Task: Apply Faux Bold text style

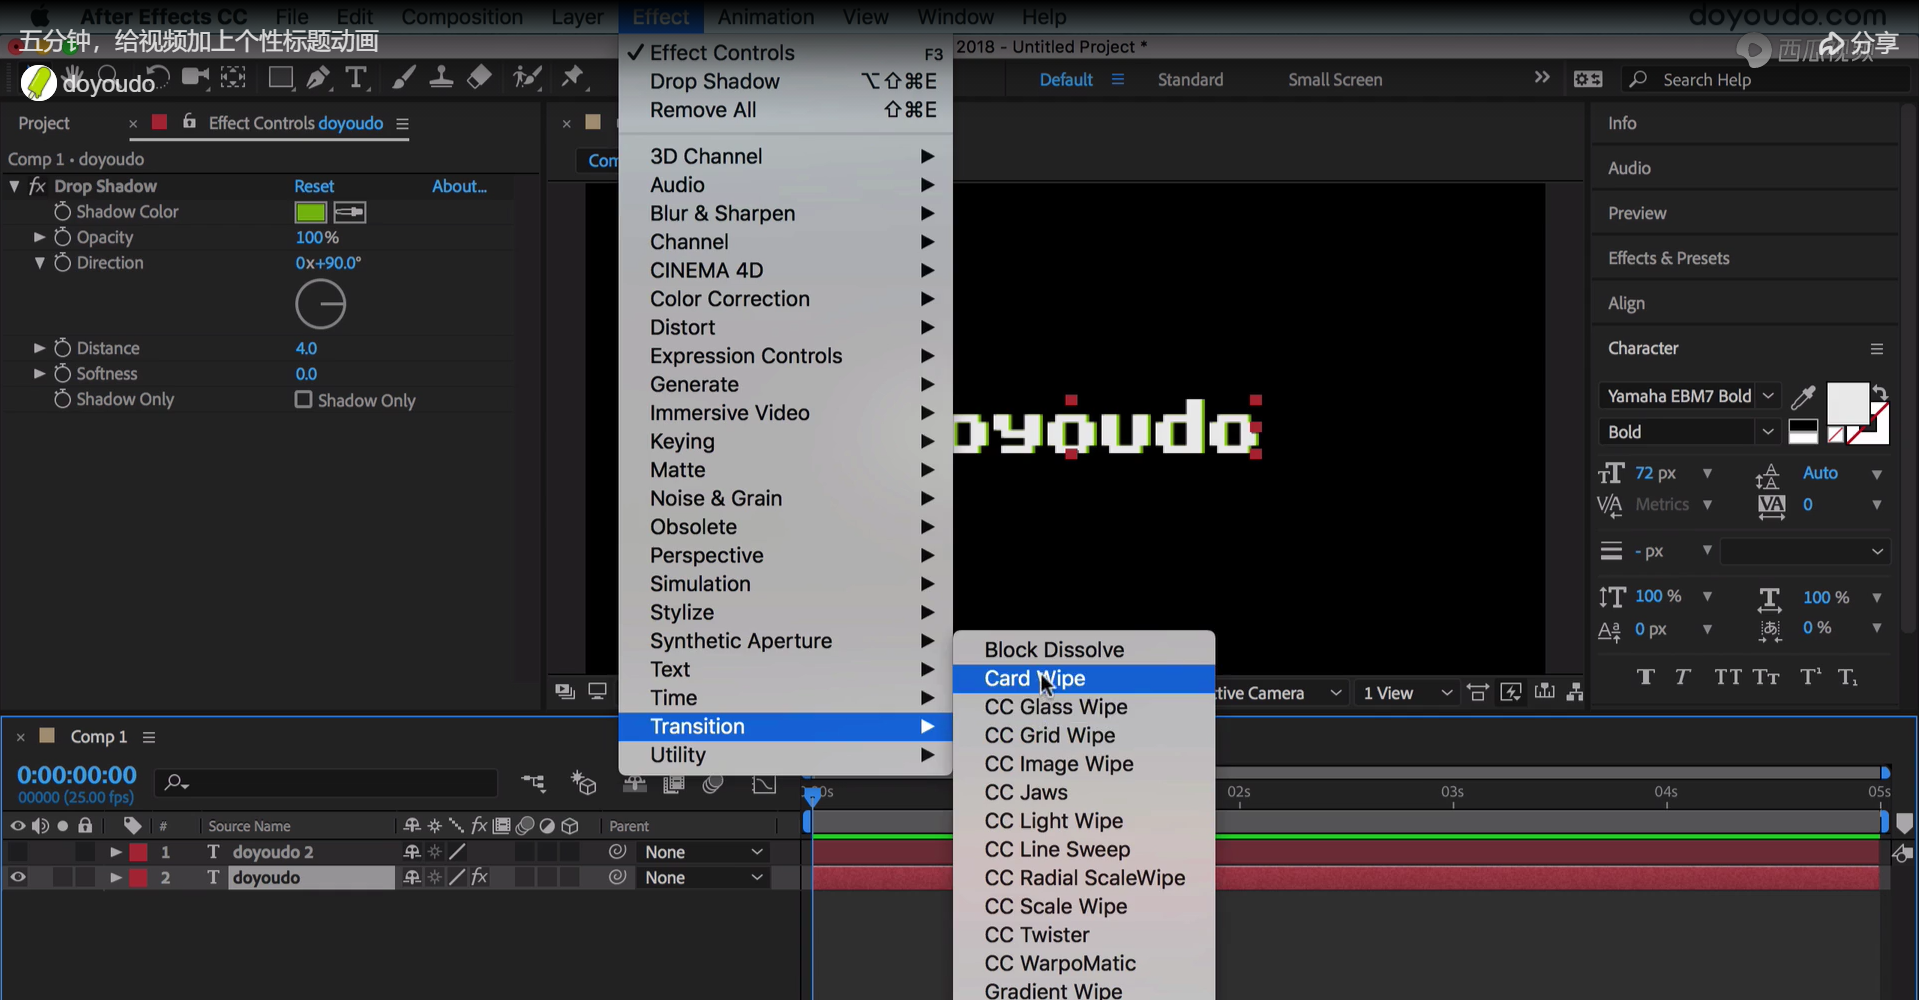Action: pos(1645,677)
